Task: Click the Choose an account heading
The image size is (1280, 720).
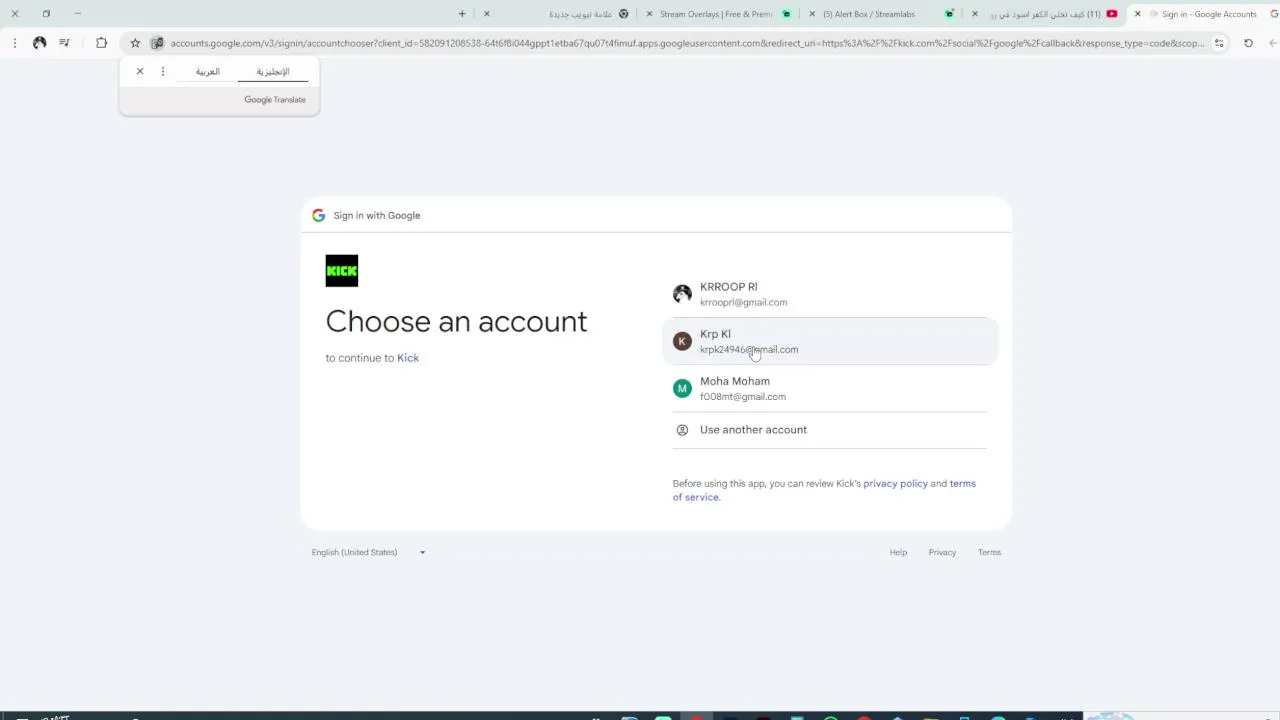Action: 456,321
